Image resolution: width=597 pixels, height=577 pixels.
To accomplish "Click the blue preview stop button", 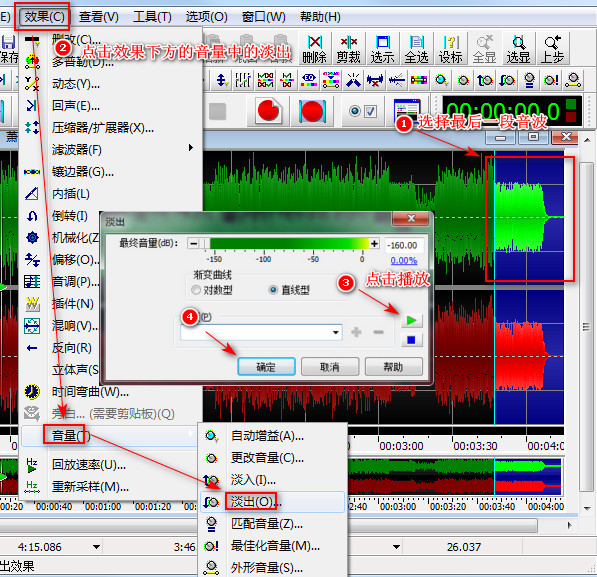I will (x=412, y=339).
